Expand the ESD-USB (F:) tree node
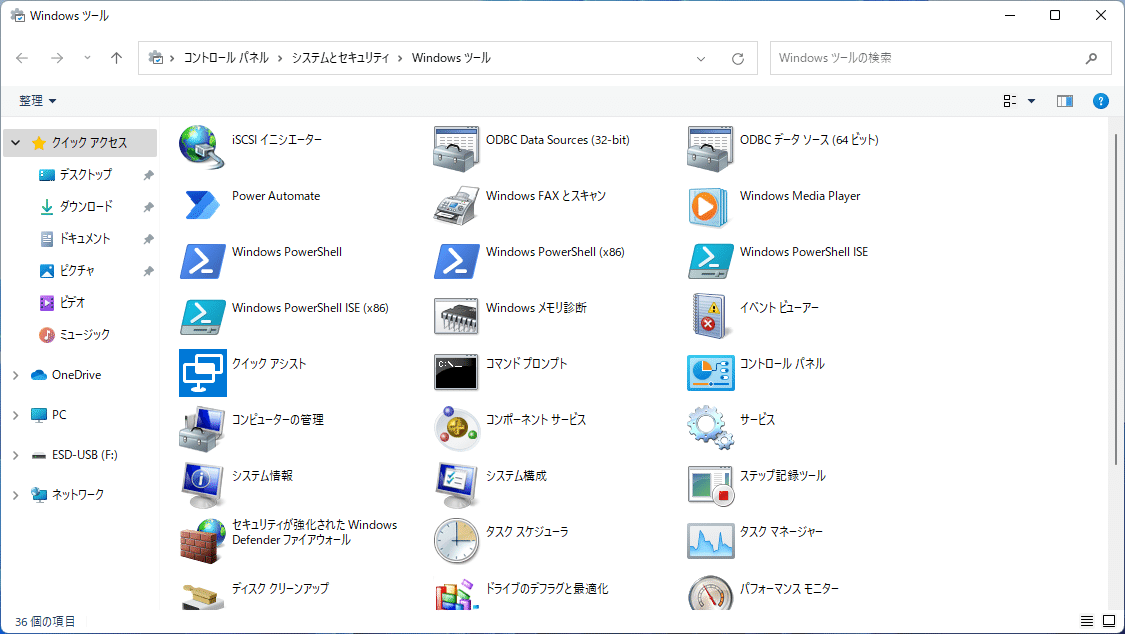This screenshot has height=634, width=1125. [x=16, y=455]
